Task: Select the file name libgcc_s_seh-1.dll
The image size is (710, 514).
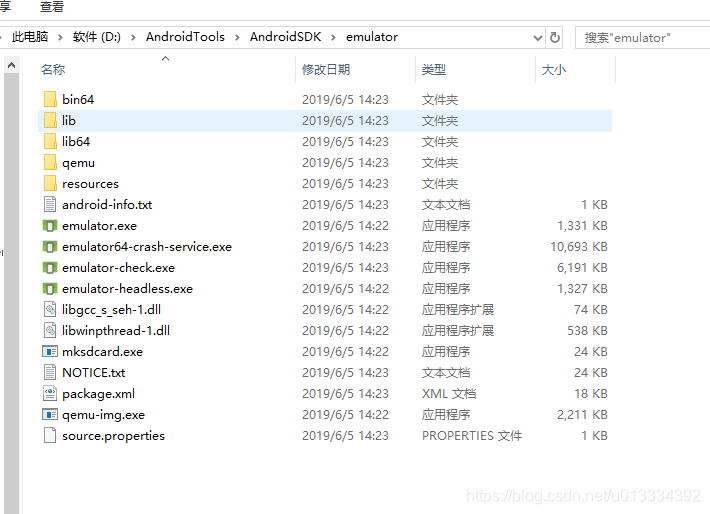Action: coord(111,310)
